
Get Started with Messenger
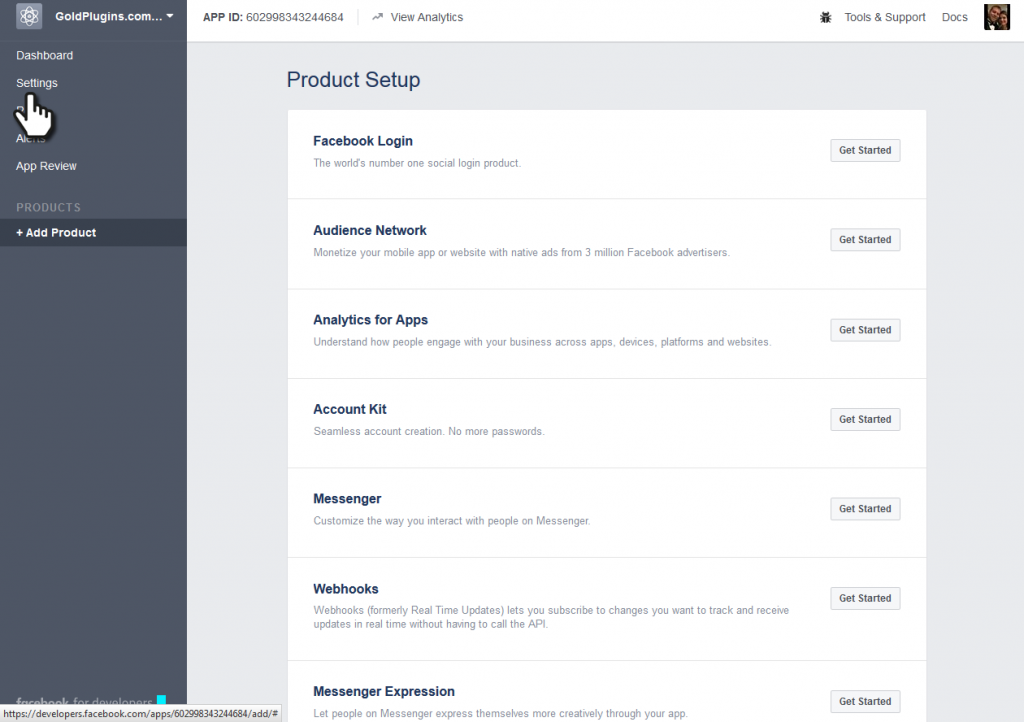pos(864,508)
